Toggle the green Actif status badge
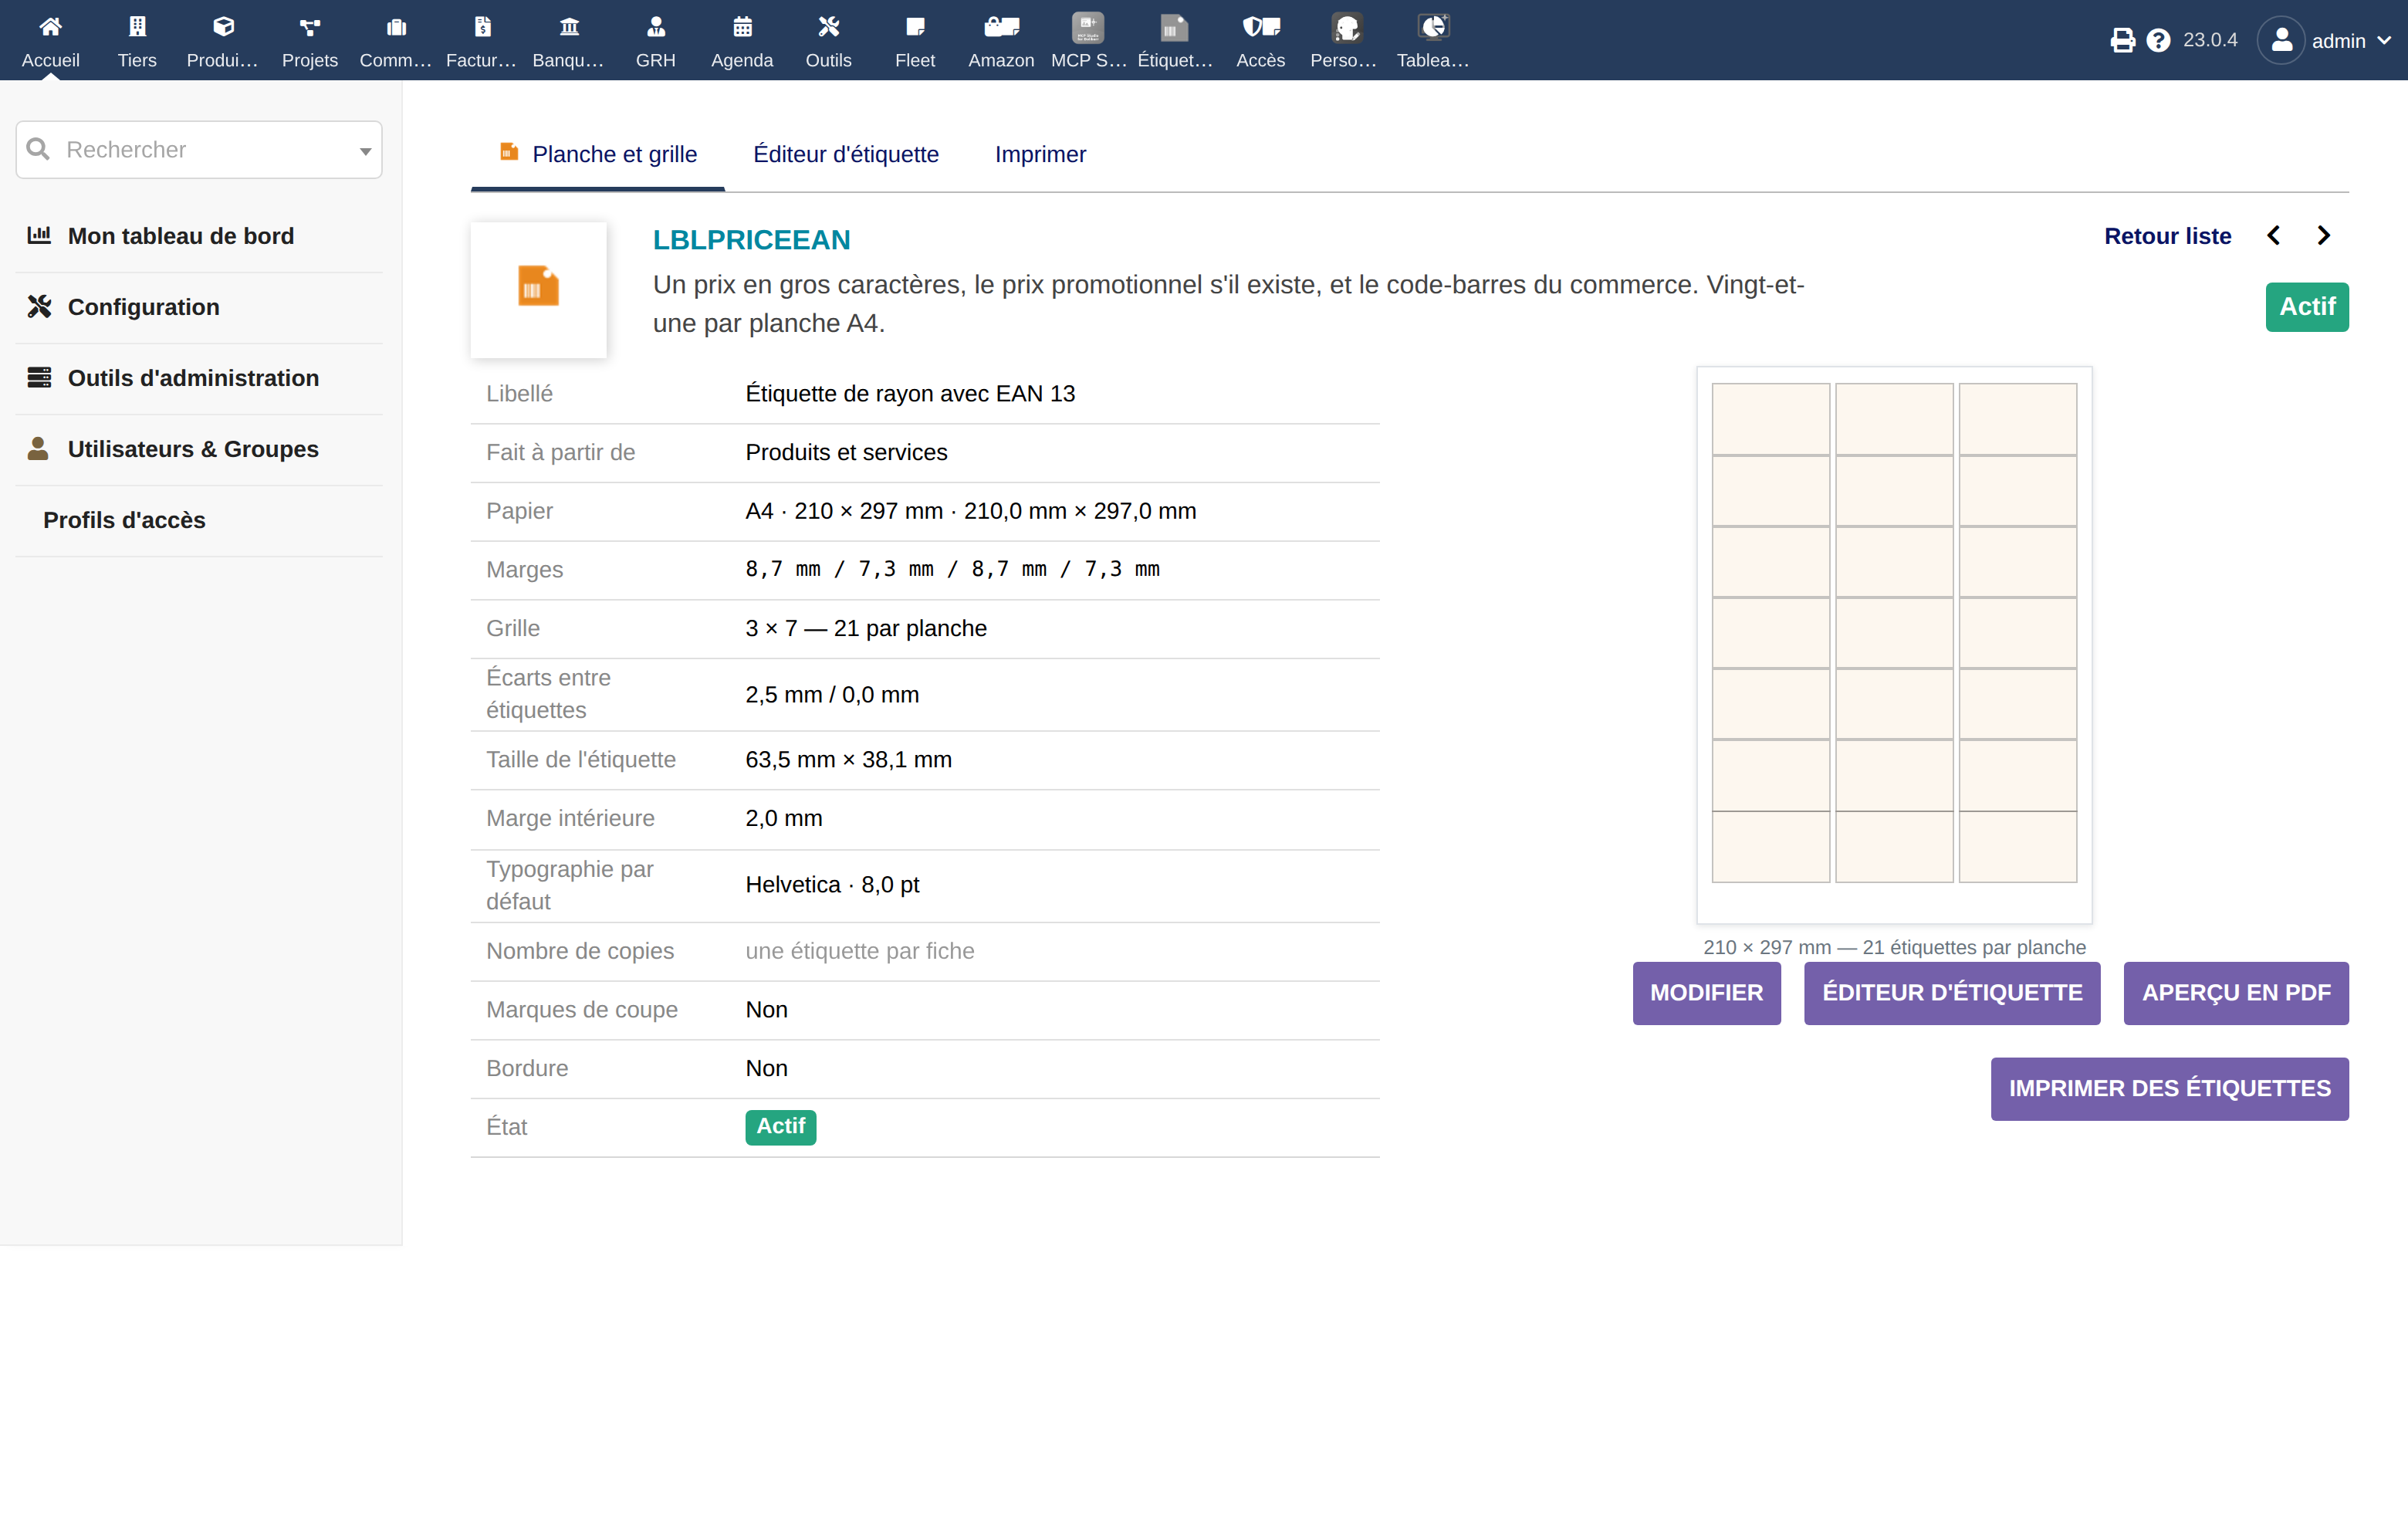The width and height of the screenshot is (2408, 1513). coord(2306,307)
